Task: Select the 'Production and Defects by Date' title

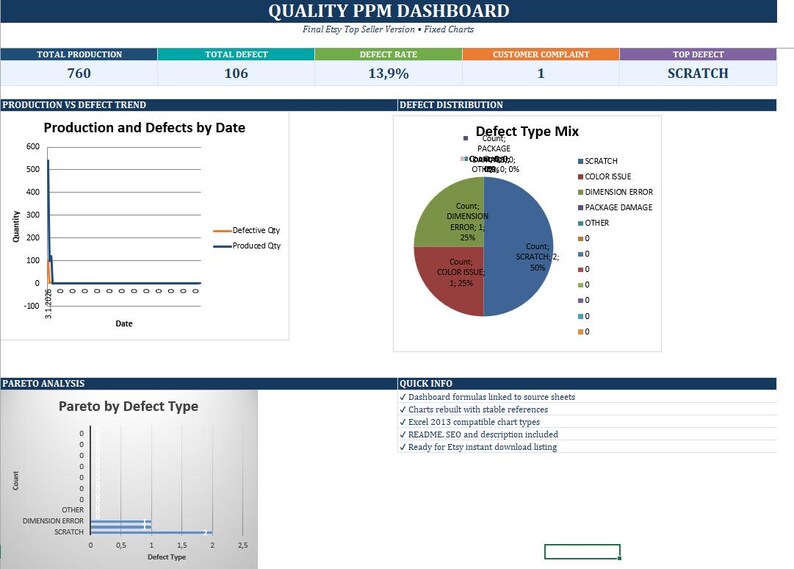Action: click(x=144, y=128)
